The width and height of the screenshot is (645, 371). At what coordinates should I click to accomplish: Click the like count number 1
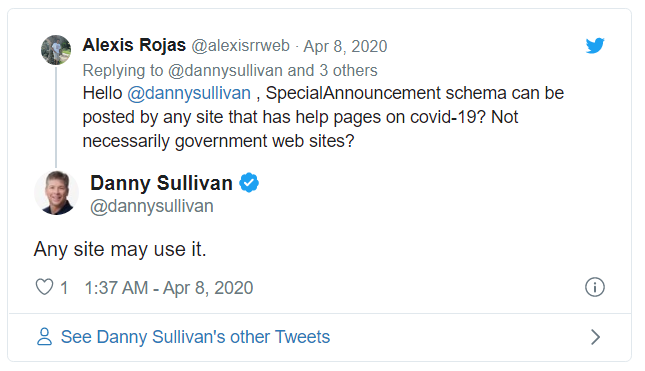click(x=64, y=288)
